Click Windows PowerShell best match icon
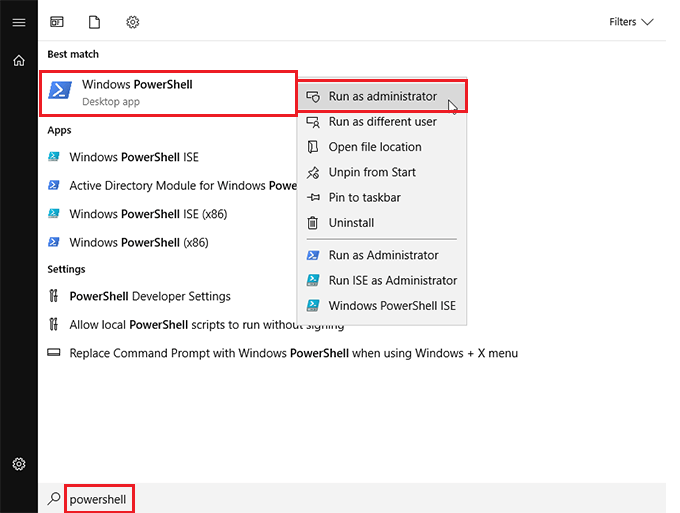680x513 pixels. 60,90
